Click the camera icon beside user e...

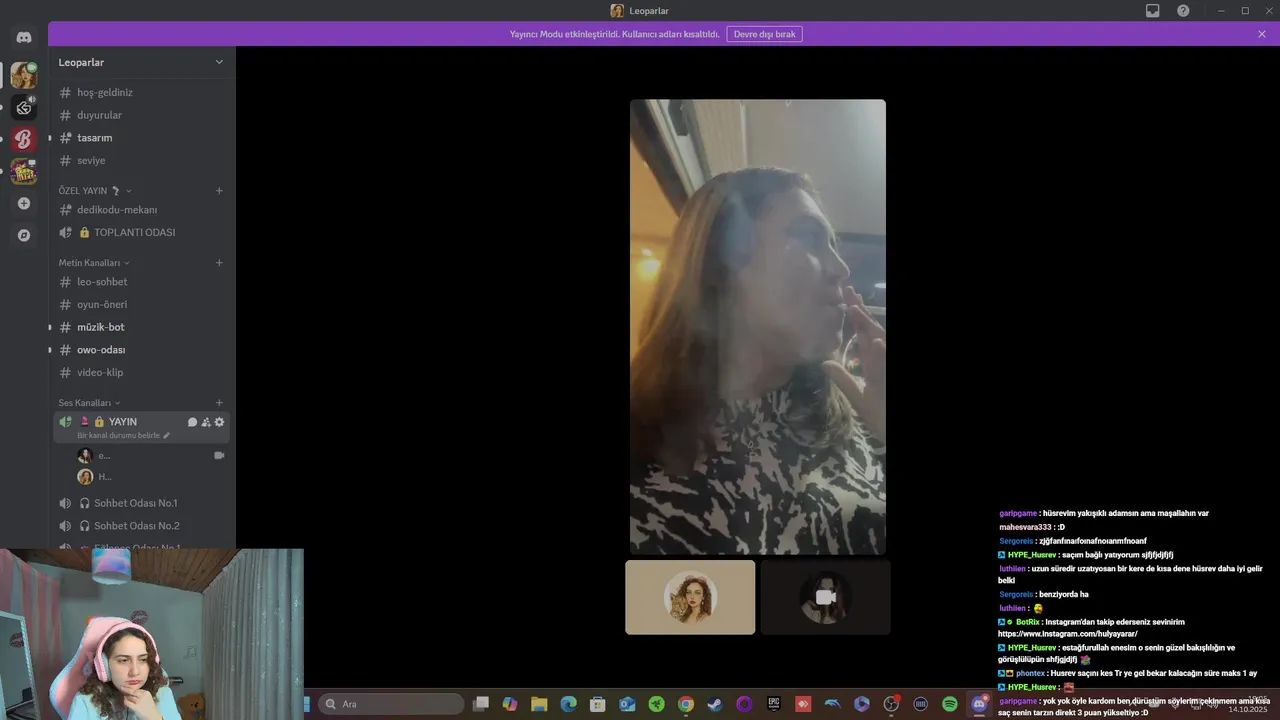pyautogui.click(x=219, y=455)
